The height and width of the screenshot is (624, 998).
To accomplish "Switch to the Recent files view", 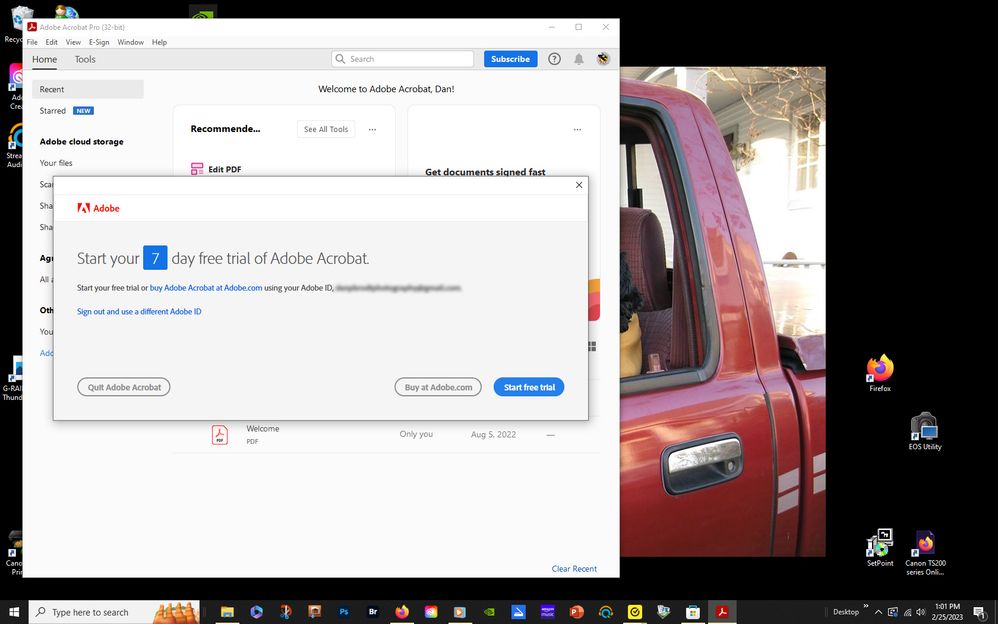I will tap(51, 88).
